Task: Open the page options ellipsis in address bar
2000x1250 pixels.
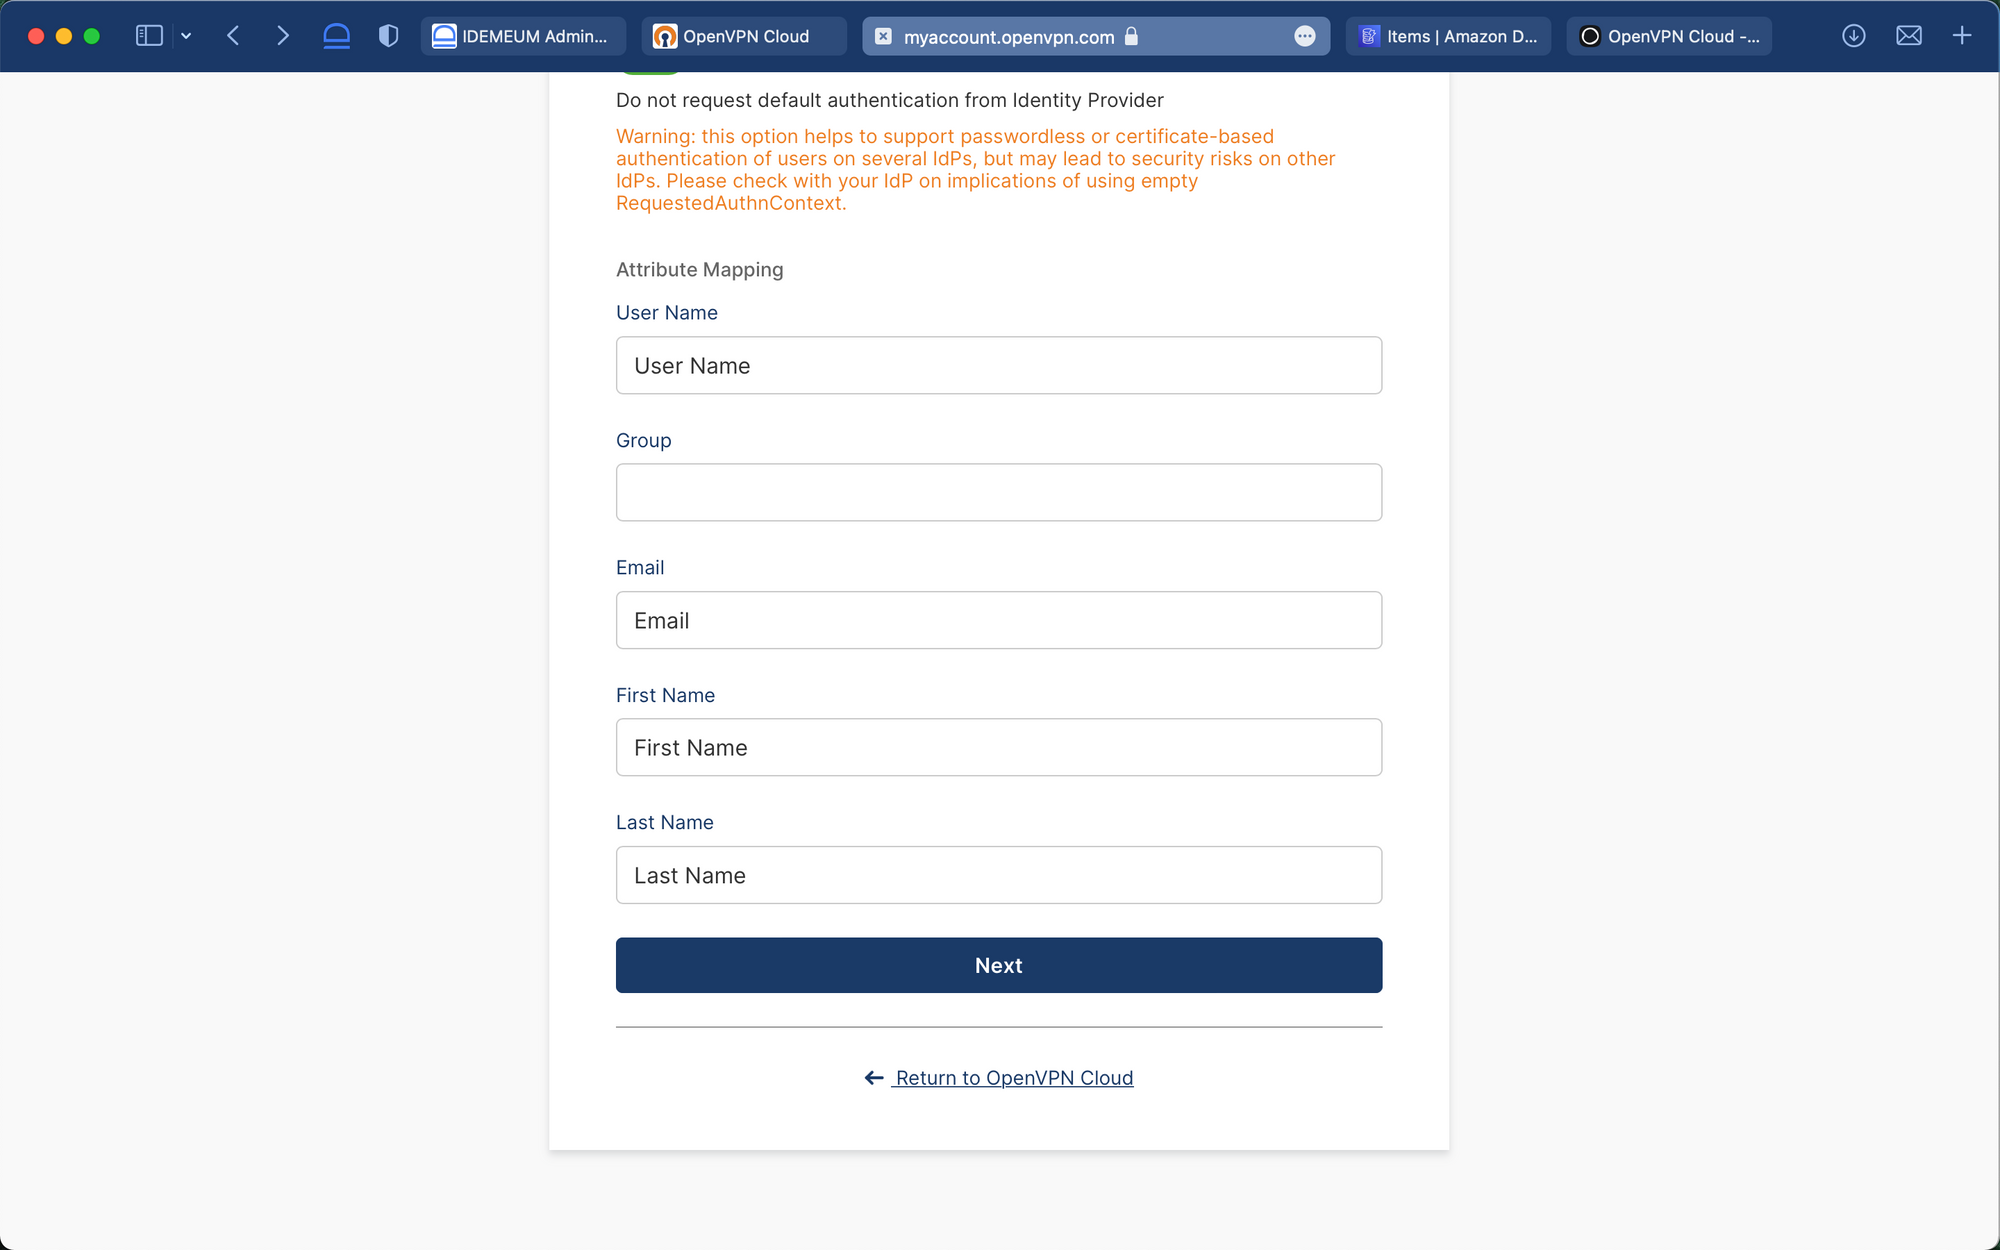Action: click(1305, 36)
